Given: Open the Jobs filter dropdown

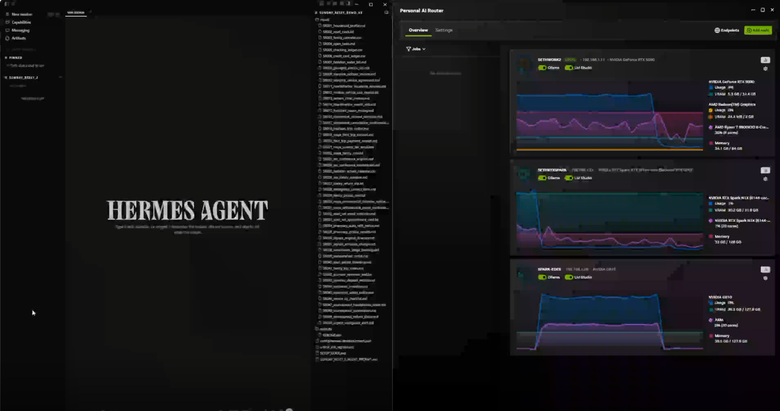Looking at the screenshot, I should click(416, 49).
